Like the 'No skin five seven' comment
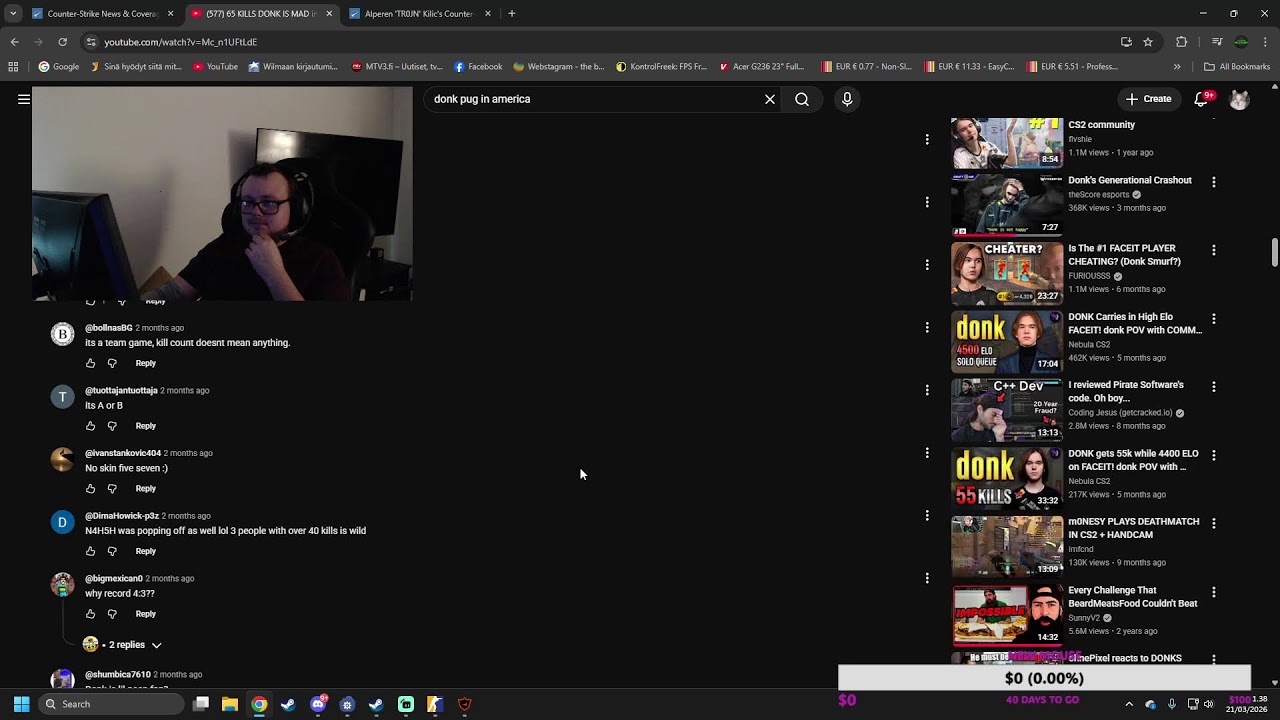Viewport: 1280px width, 720px height. pos(90,488)
